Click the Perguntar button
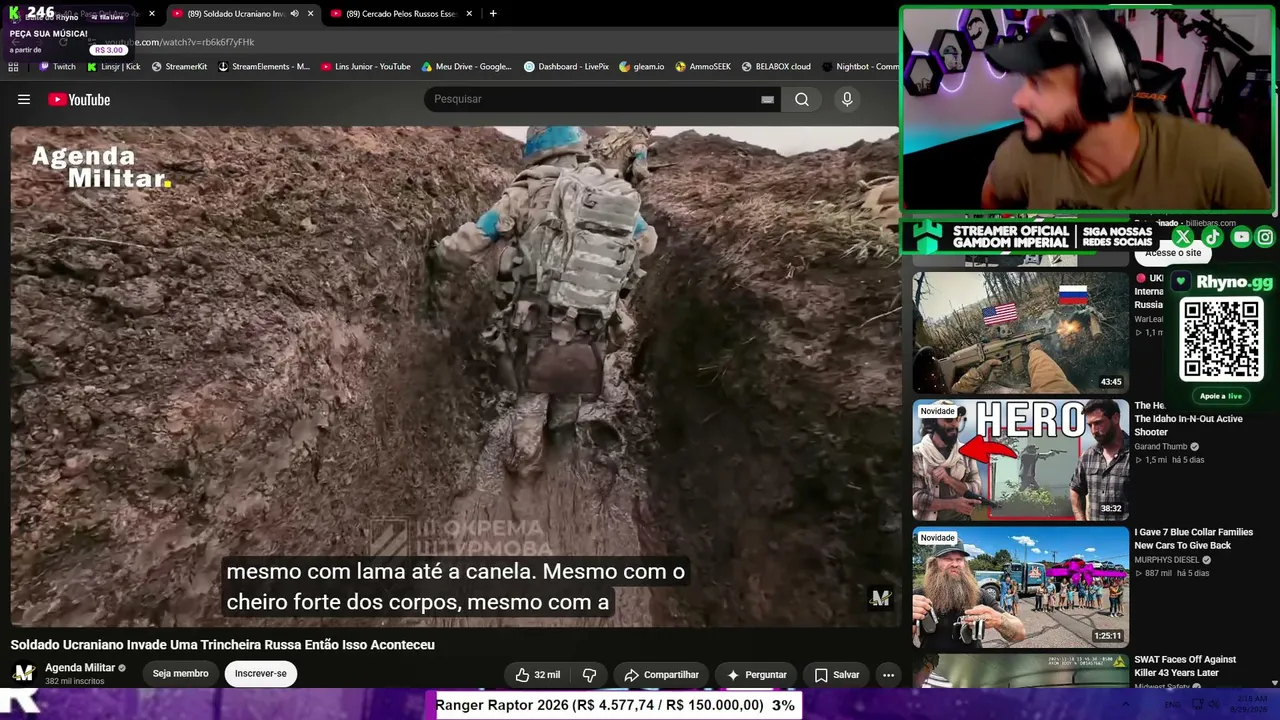The width and height of the screenshot is (1280, 720). pyautogui.click(x=756, y=675)
